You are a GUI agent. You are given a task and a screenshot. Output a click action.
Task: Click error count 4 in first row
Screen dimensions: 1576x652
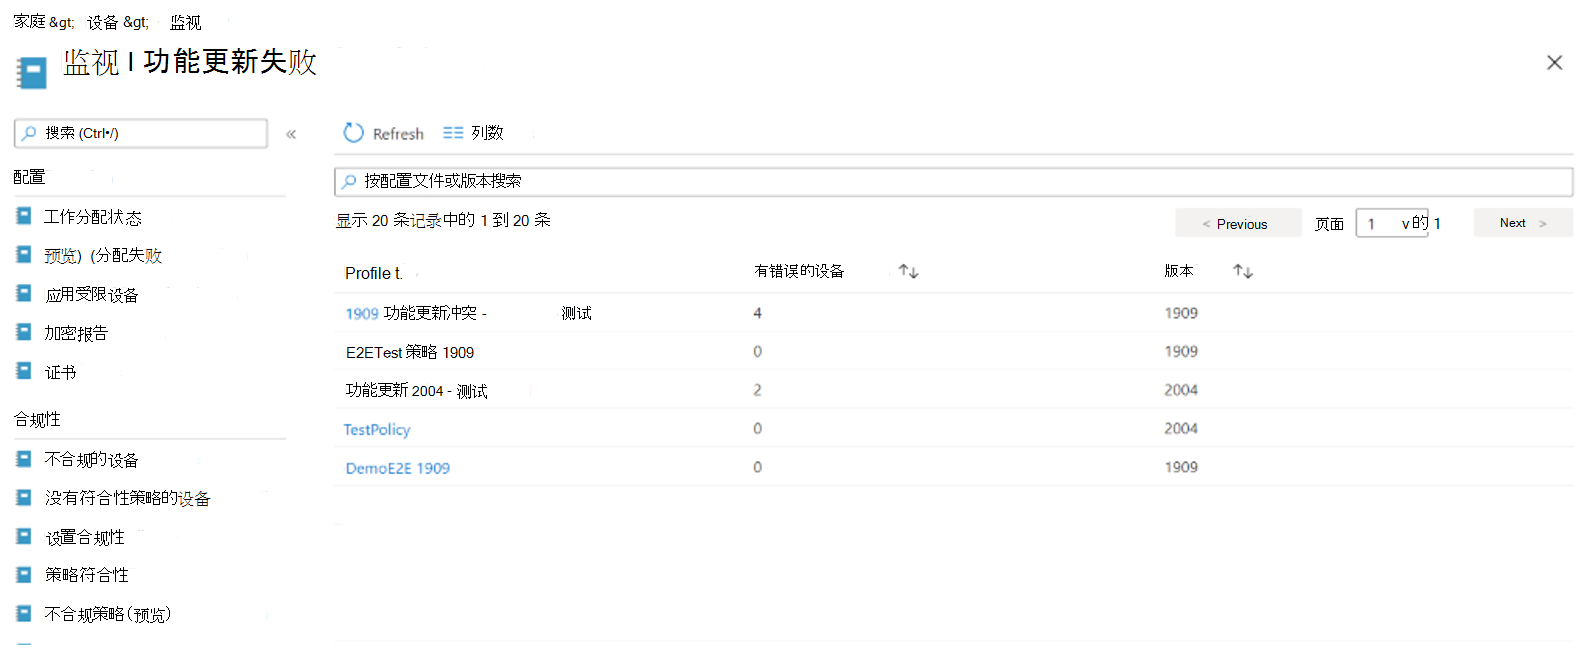click(x=757, y=313)
